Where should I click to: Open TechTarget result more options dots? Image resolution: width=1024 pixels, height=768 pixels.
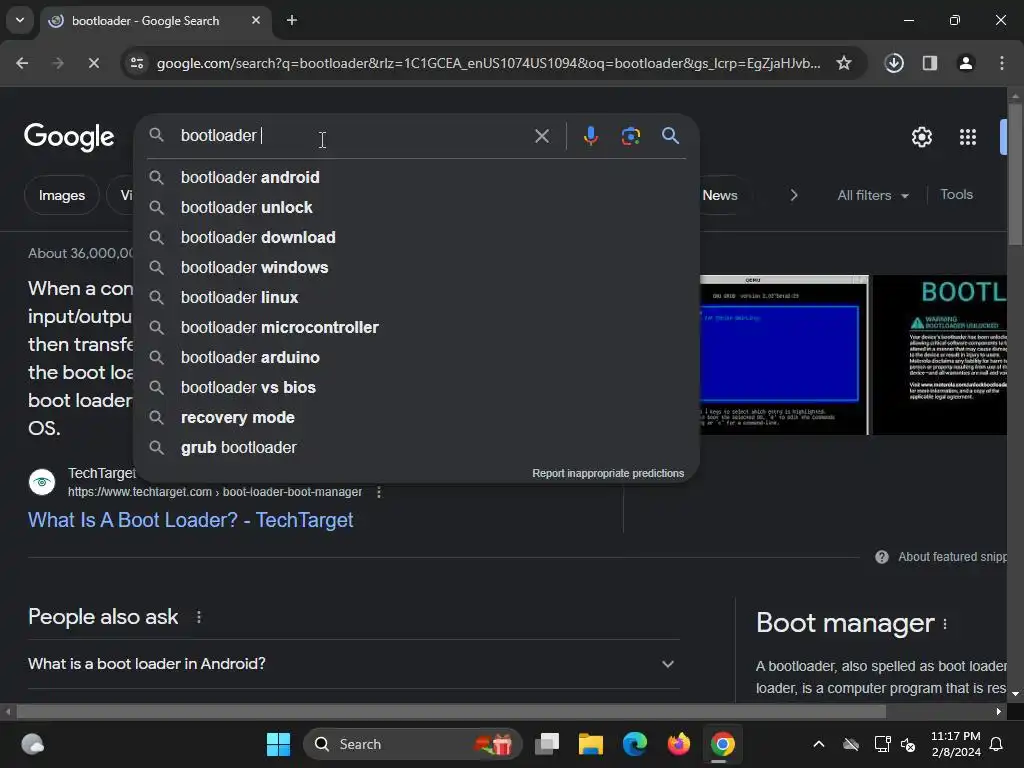coord(379,492)
